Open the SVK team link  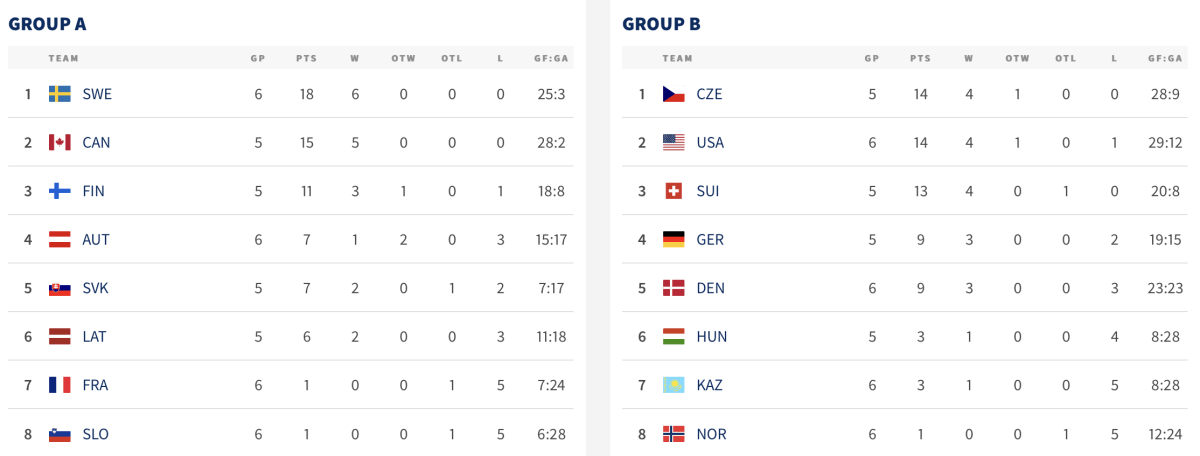tap(96, 288)
